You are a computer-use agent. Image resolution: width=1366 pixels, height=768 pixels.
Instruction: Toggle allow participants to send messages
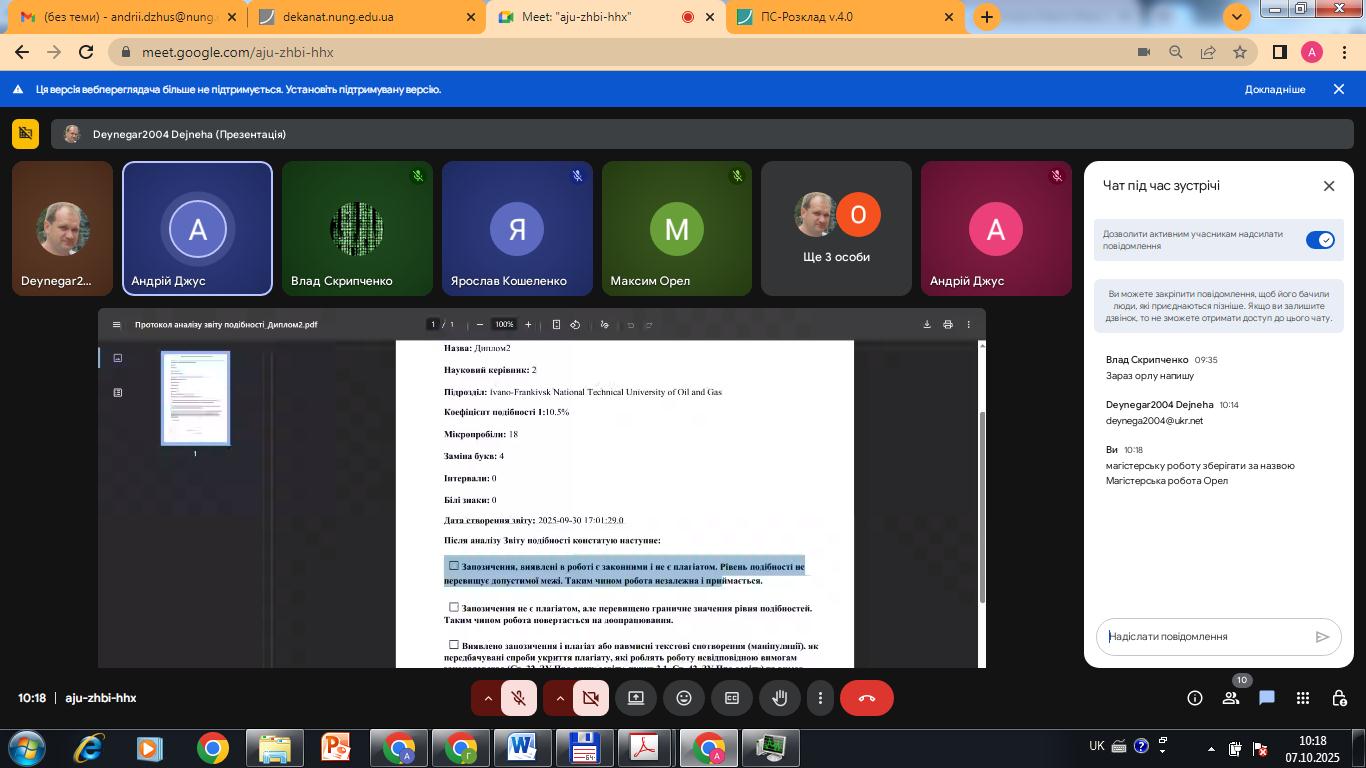1320,240
